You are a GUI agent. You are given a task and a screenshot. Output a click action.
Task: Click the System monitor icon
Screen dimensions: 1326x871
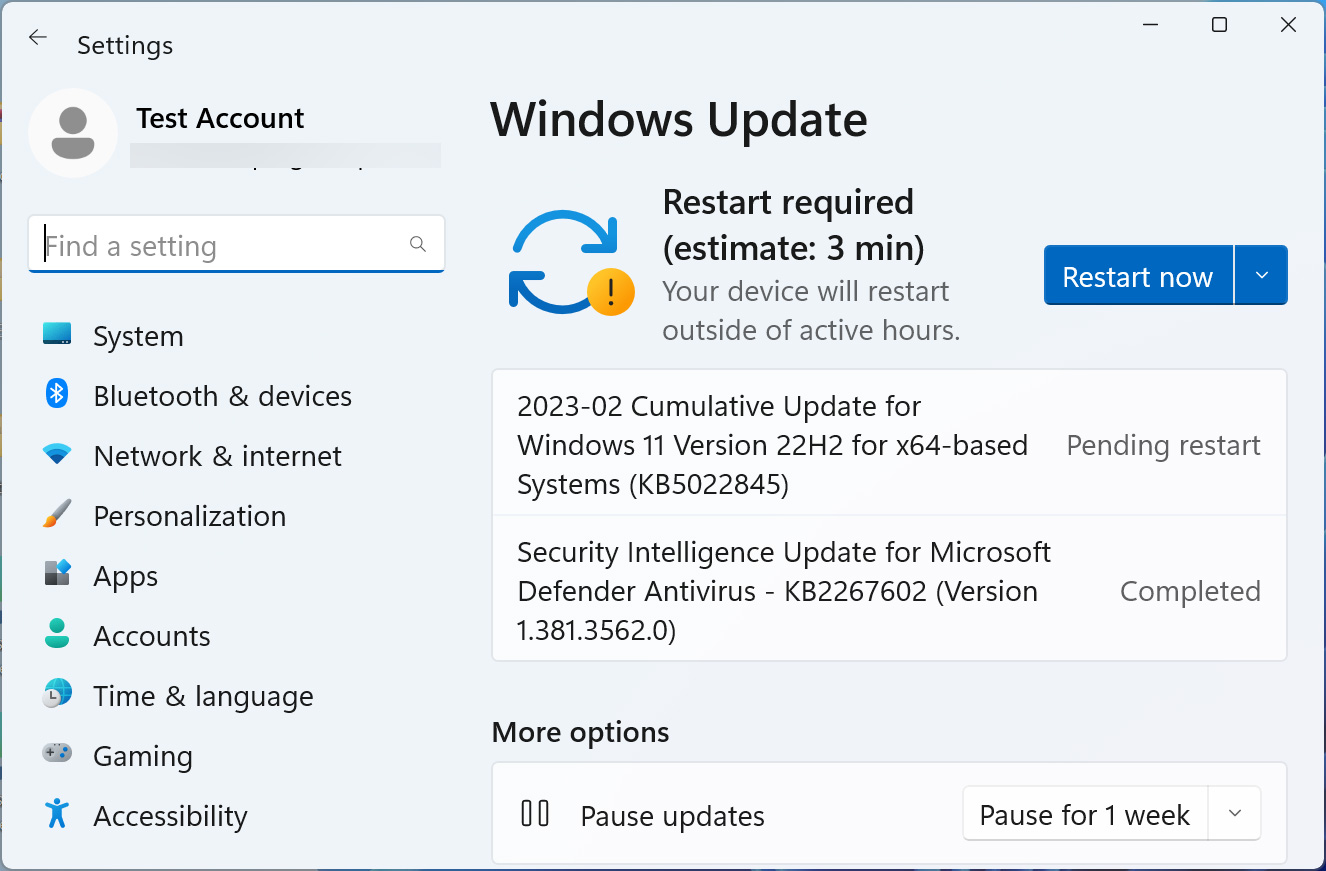(57, 334)
